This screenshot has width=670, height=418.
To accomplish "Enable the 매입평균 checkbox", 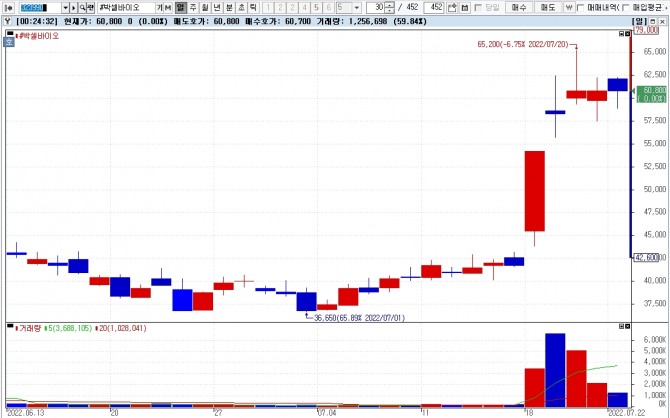I will tap(625, 8).
